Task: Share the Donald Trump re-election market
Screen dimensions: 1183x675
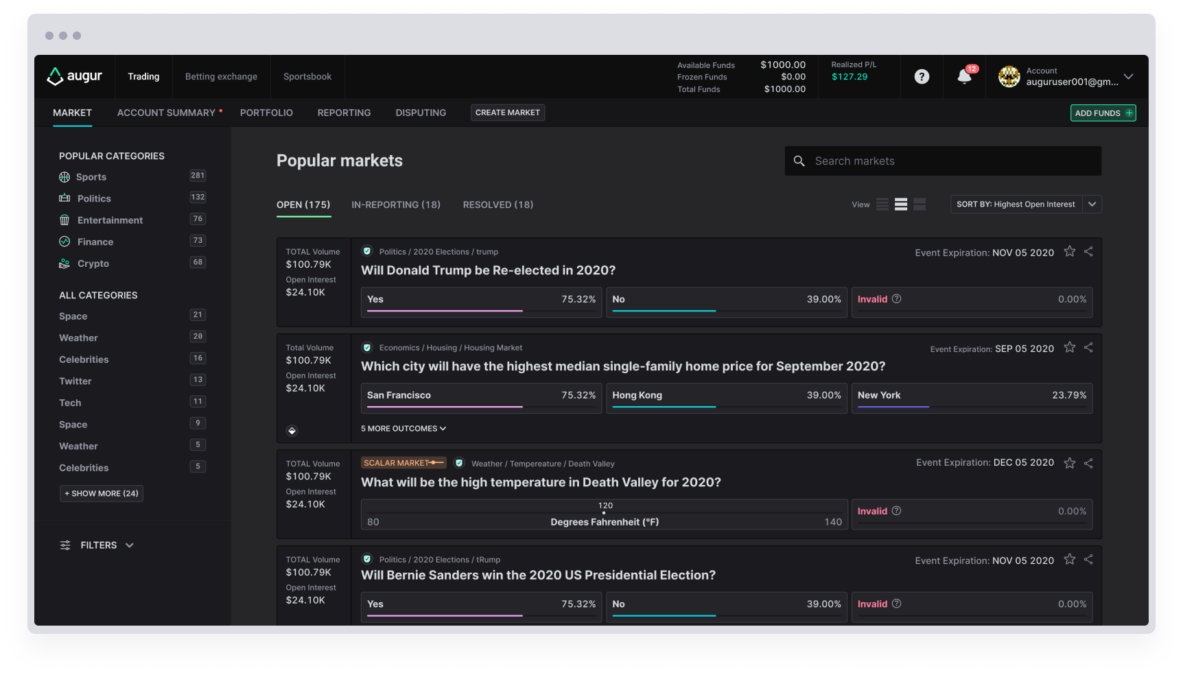Action: click(x=1088, y=252)
